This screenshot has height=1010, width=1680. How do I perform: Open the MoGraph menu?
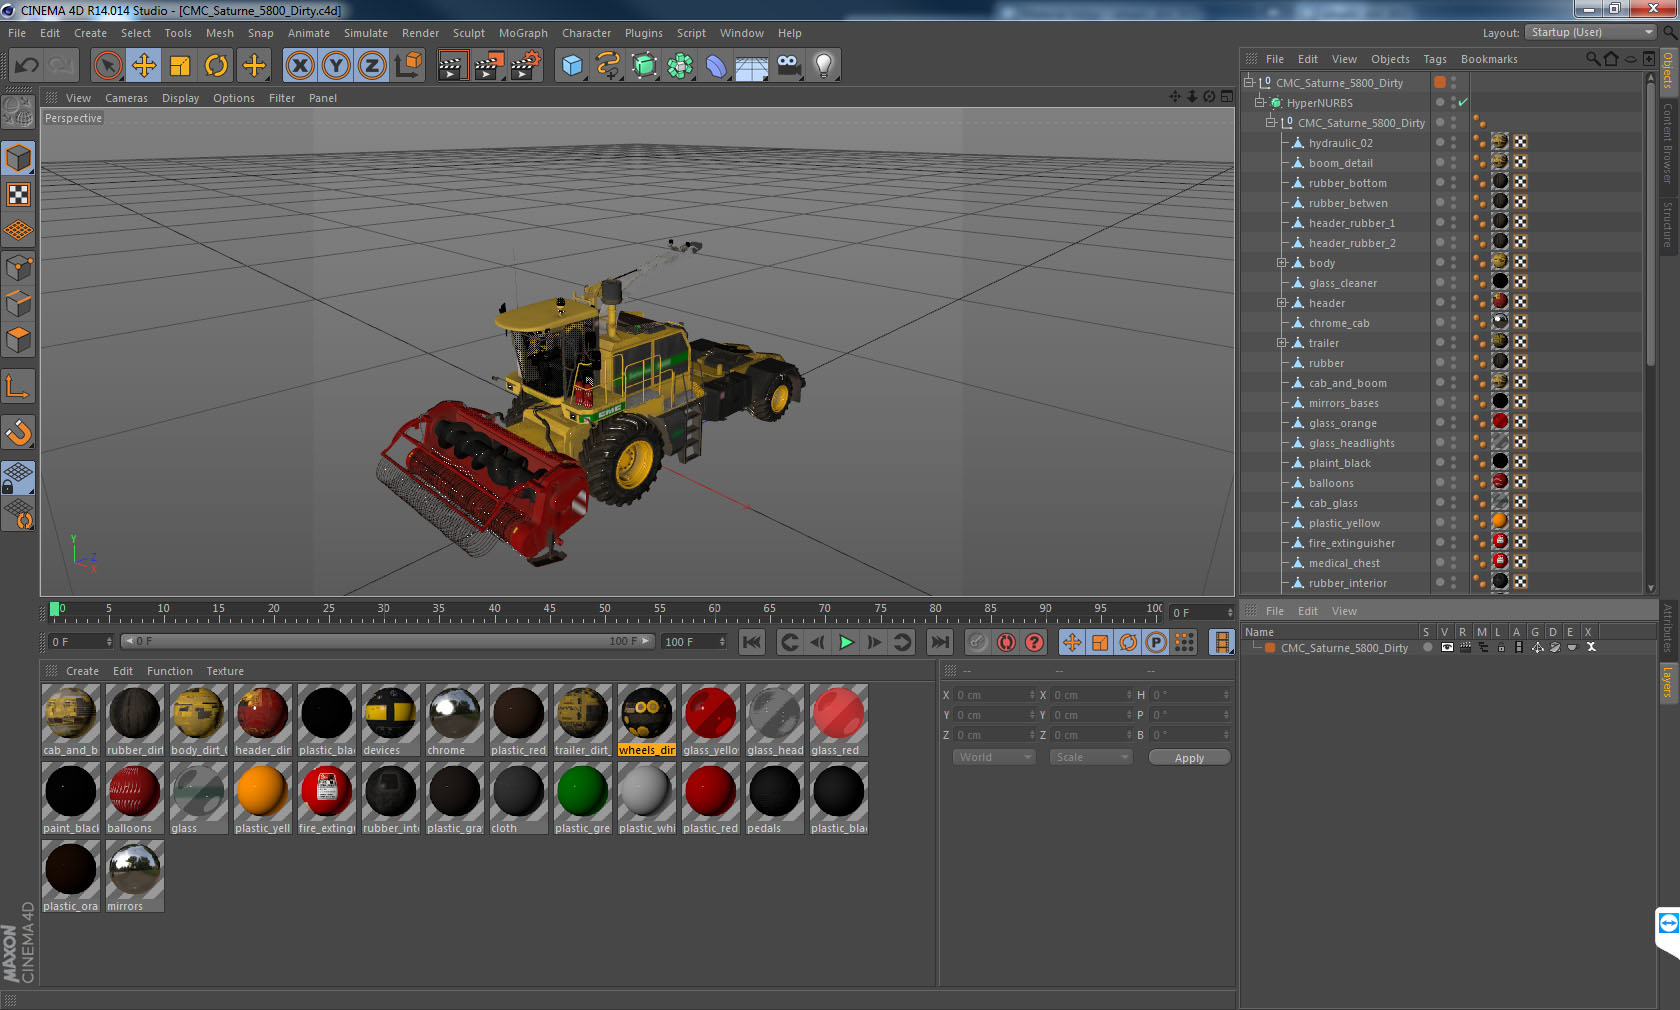click(523, 33)
